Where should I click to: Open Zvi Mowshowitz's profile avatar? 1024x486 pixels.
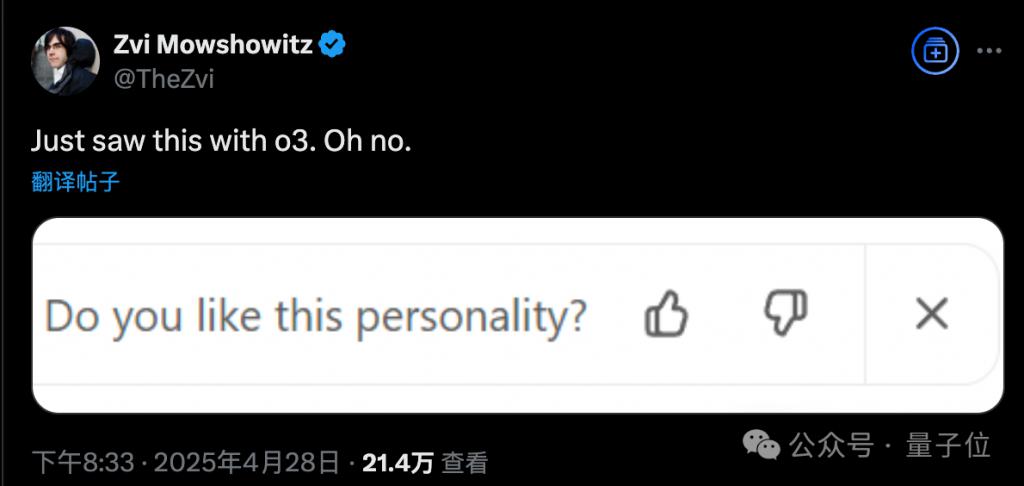[65, 60]
